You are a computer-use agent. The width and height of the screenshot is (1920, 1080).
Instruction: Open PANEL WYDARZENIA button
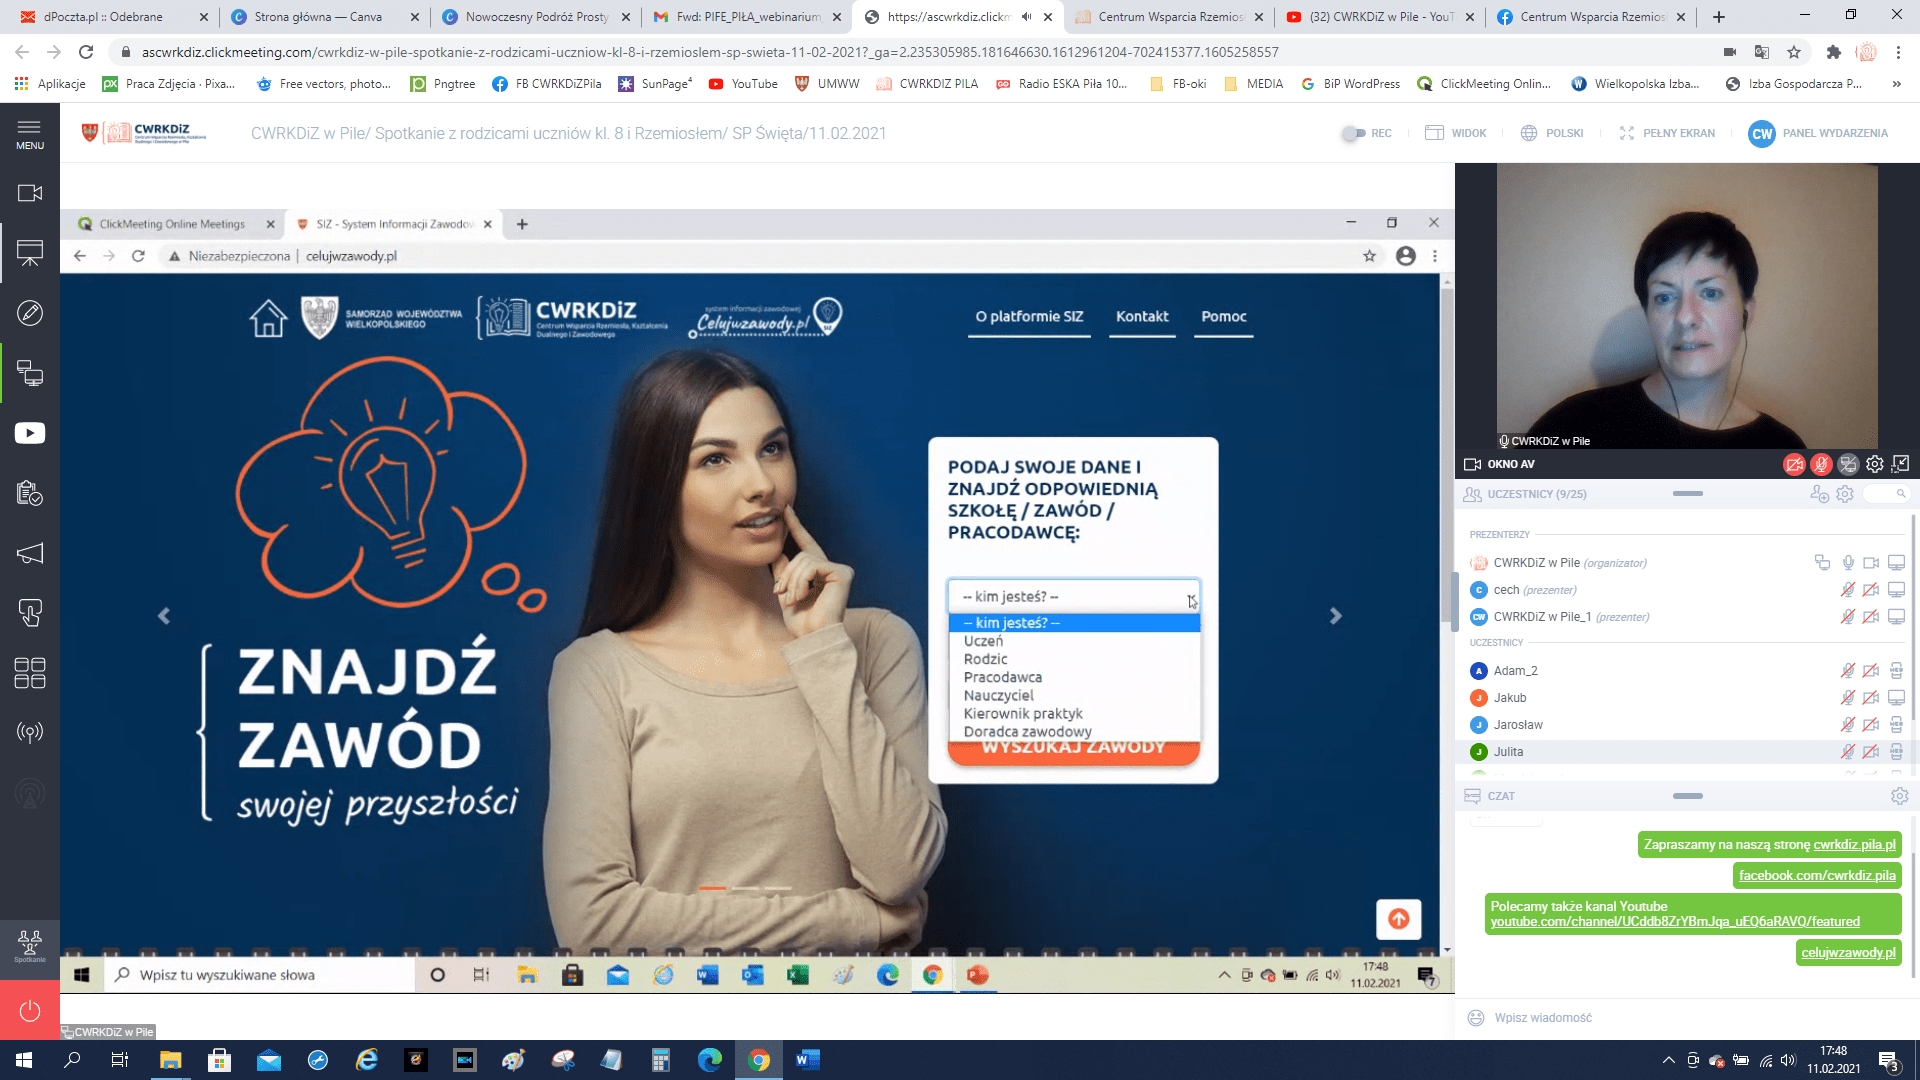point(1818,133)
